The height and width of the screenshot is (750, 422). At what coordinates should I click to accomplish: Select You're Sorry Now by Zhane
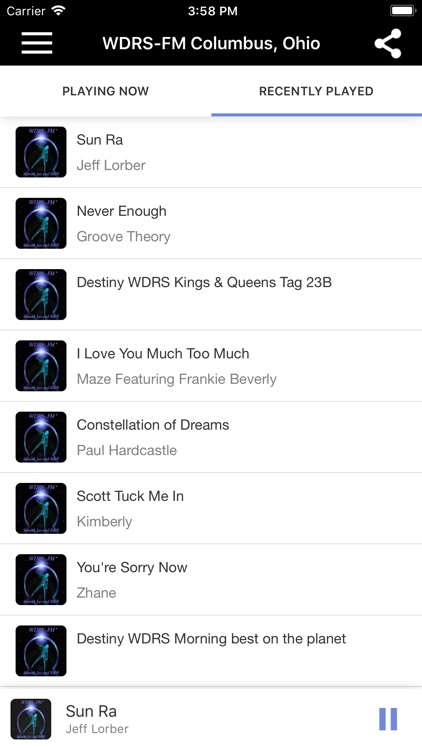pos(211,580)
